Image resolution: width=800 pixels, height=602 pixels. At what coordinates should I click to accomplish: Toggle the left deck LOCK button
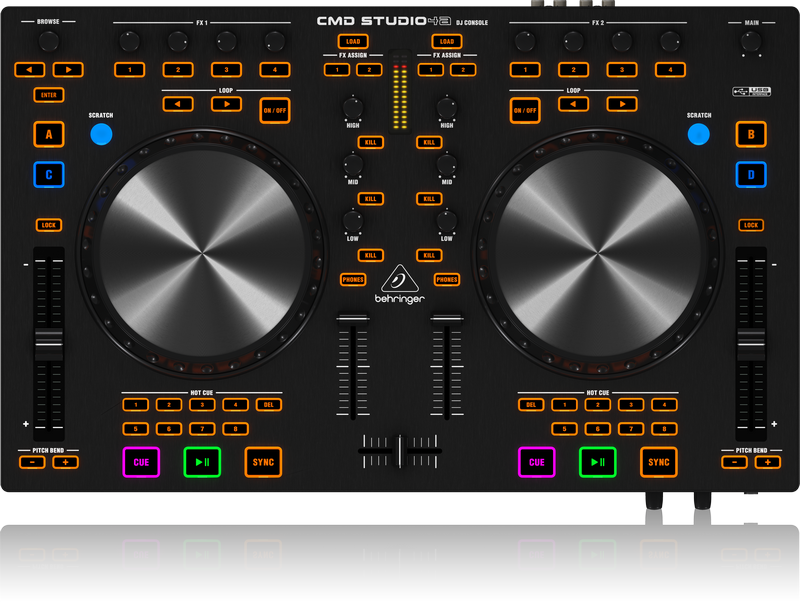49,225
